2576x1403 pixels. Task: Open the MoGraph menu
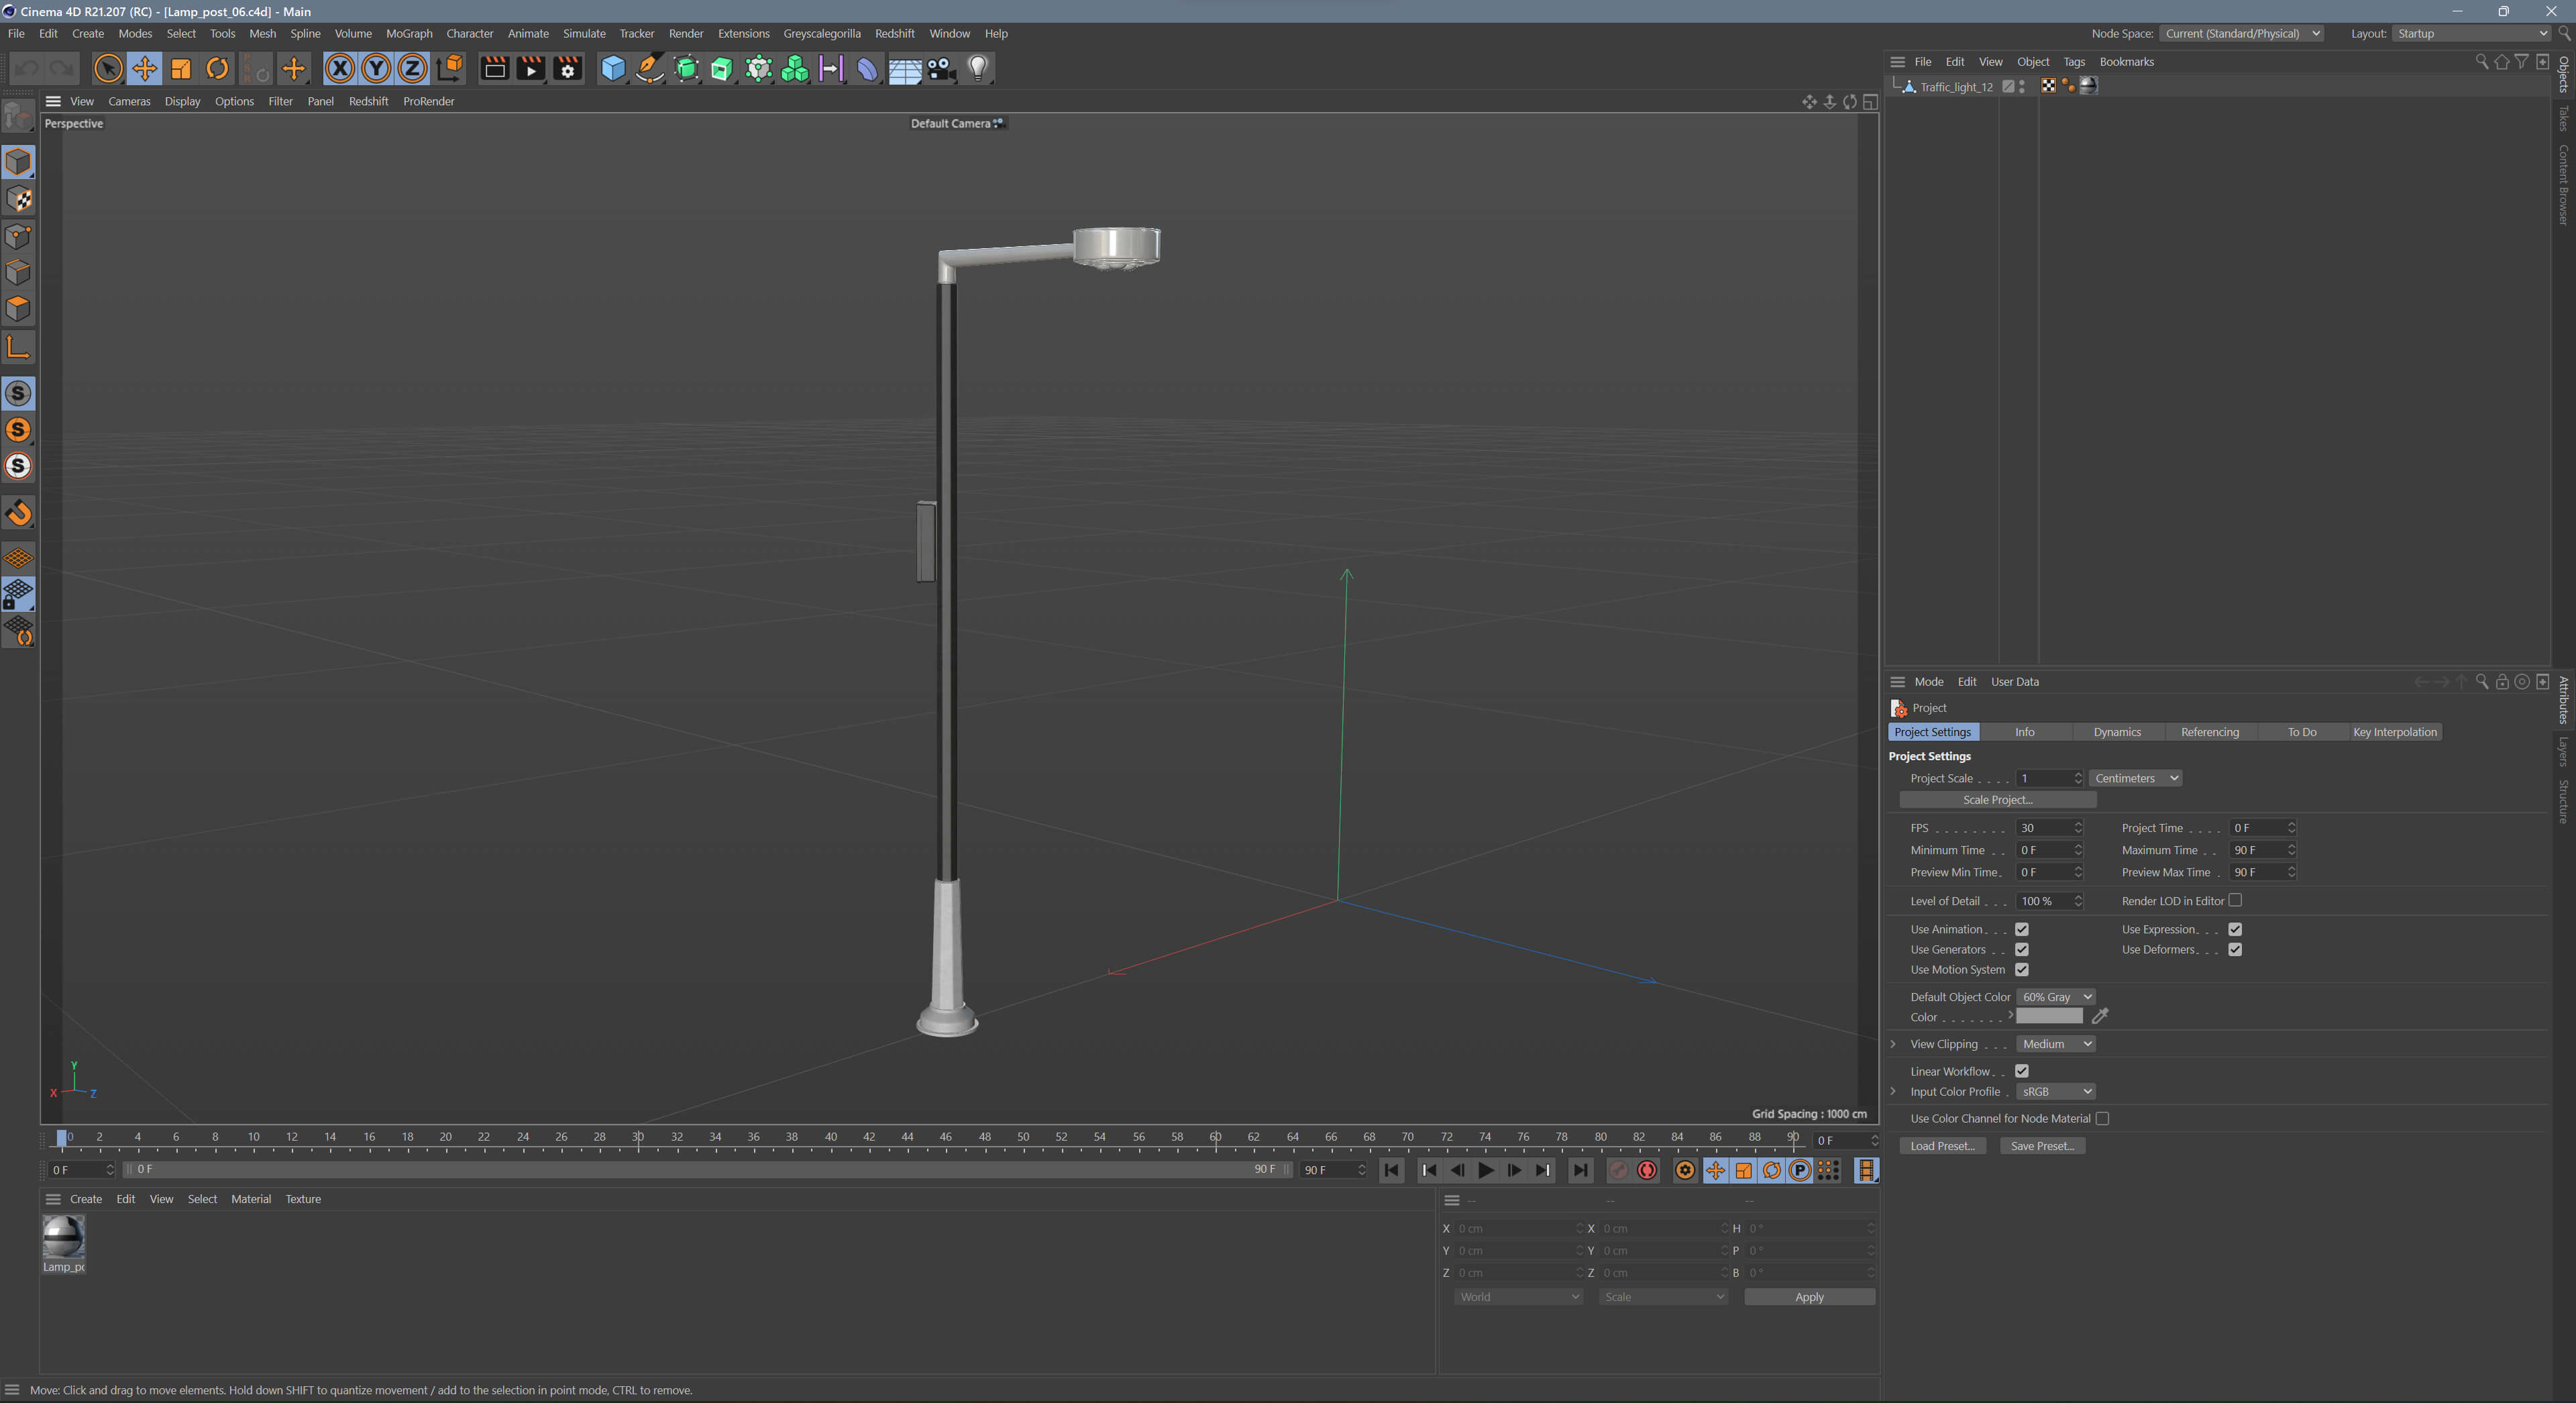(x=409, y=33)
